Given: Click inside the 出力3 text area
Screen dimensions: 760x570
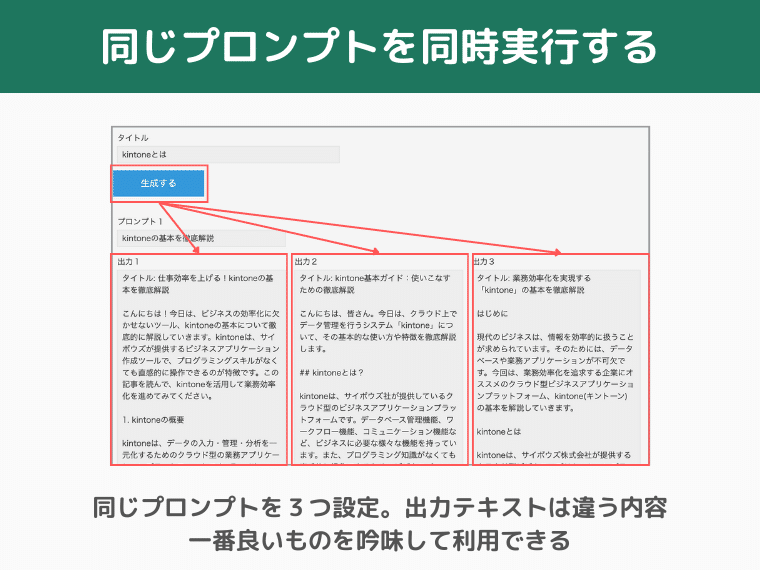Looking at the screenshot, I should (x=558, y=367).
